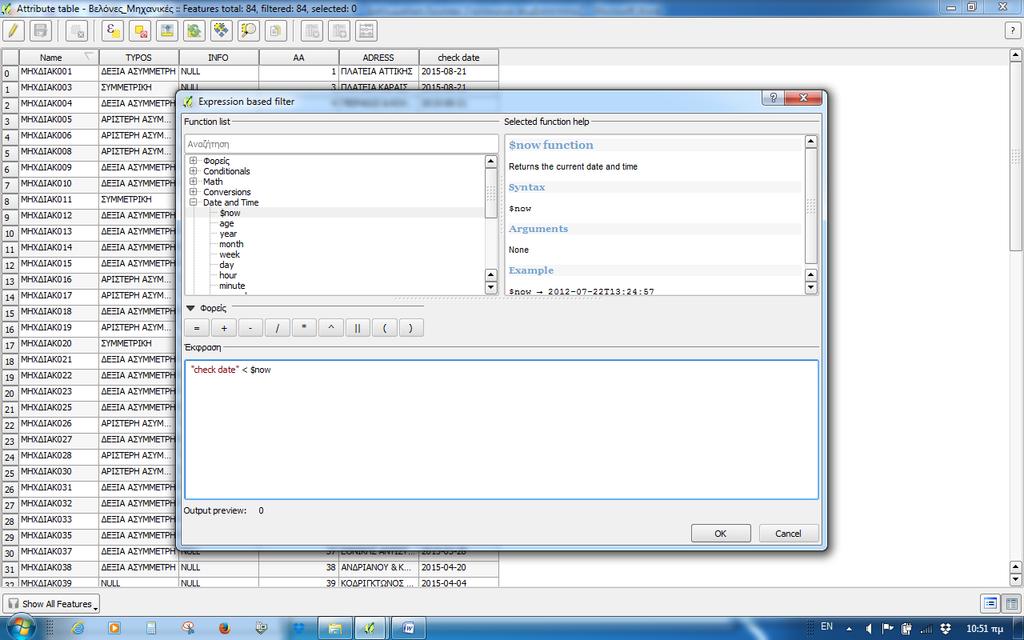This screenshot has width=1024, height=640.
Task: Select year function in list
Action: pyautogui.click(x=228, y=234)
